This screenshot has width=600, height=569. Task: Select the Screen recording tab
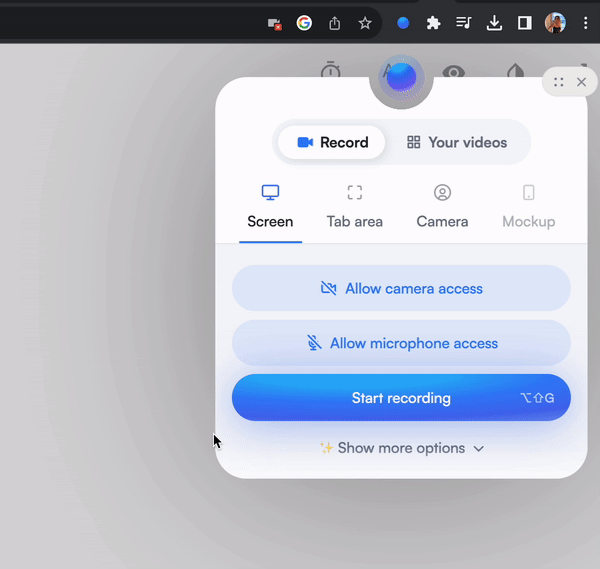point(270,207)
